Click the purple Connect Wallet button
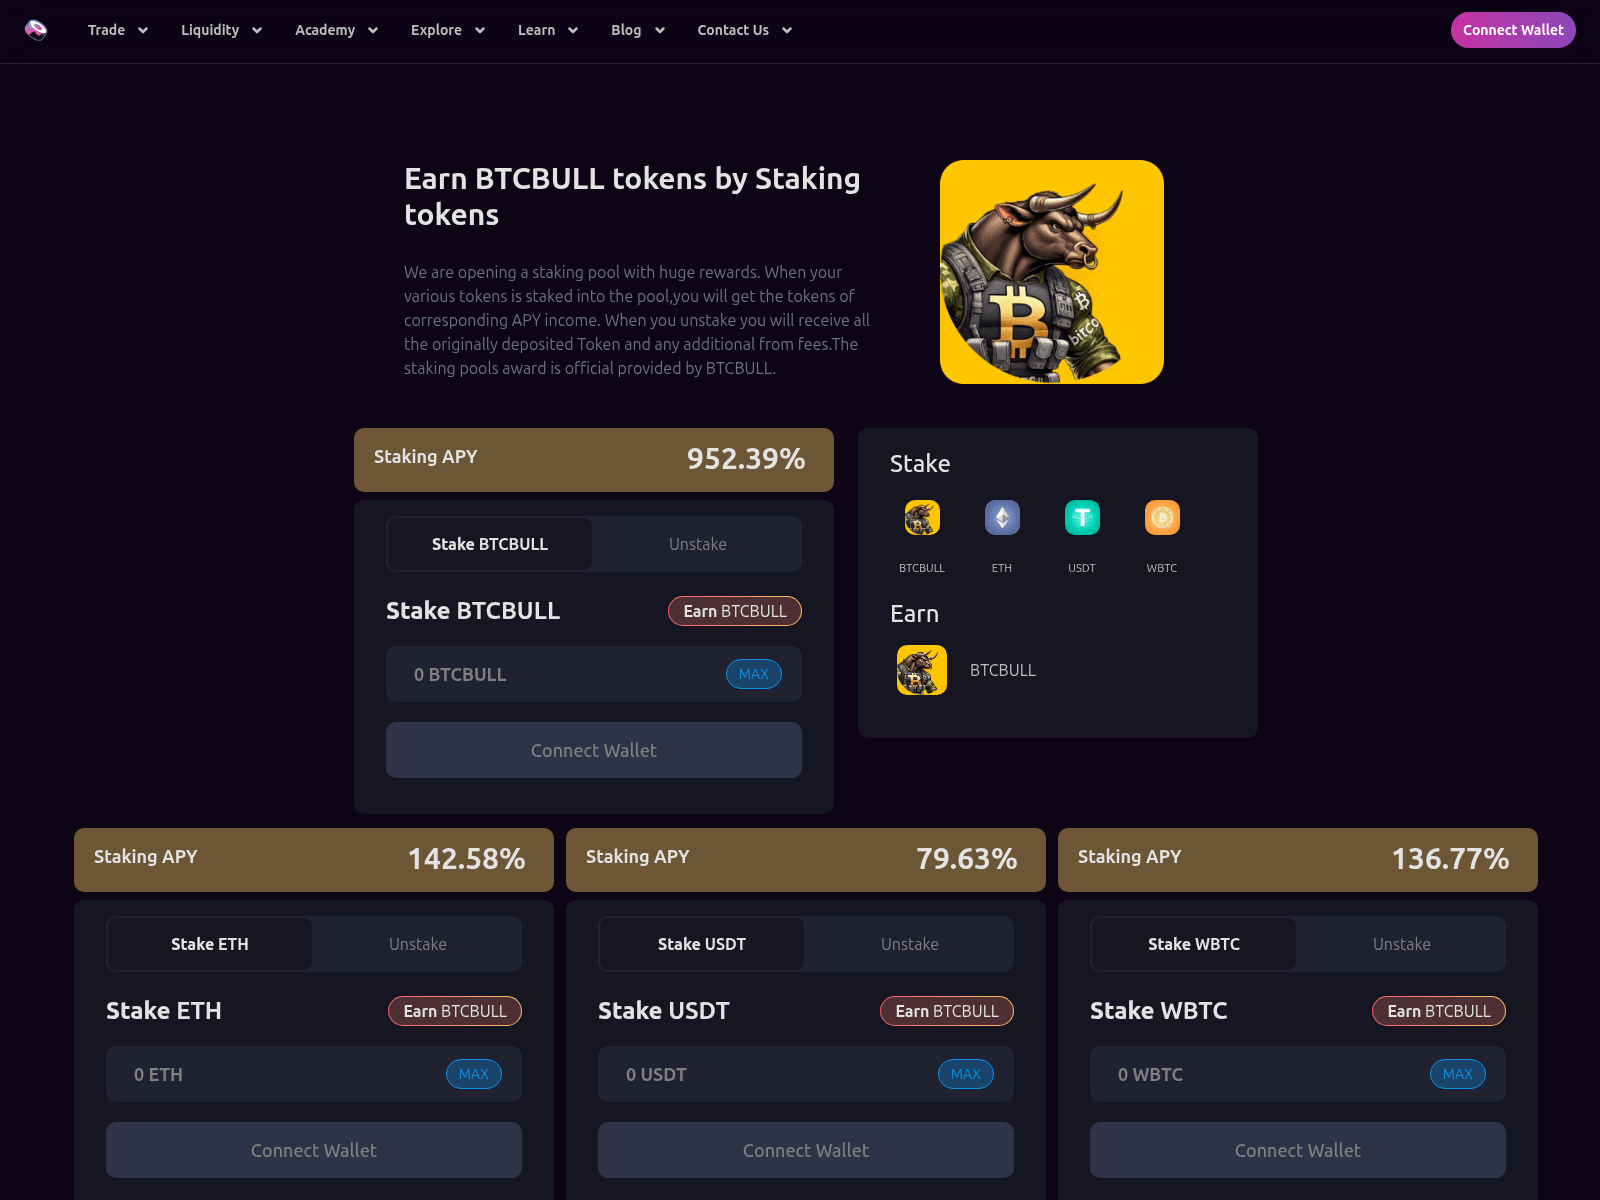 click(x=1513, y=30)
